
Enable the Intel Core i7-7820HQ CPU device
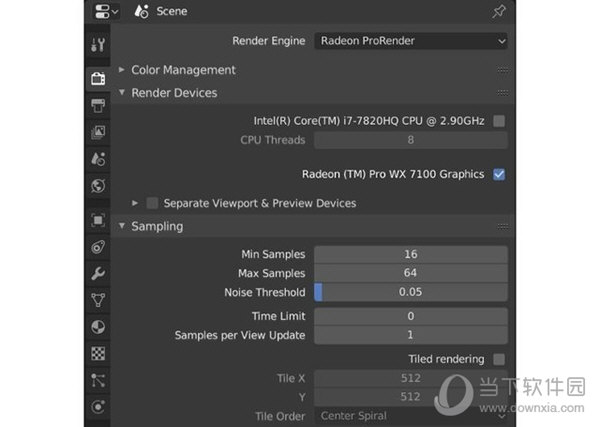click(x=499, y=121)
